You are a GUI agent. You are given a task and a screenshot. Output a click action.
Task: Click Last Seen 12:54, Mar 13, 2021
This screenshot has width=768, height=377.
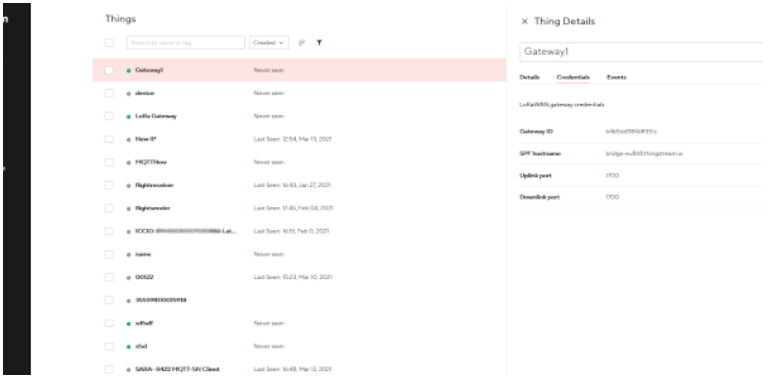point(292,140)
